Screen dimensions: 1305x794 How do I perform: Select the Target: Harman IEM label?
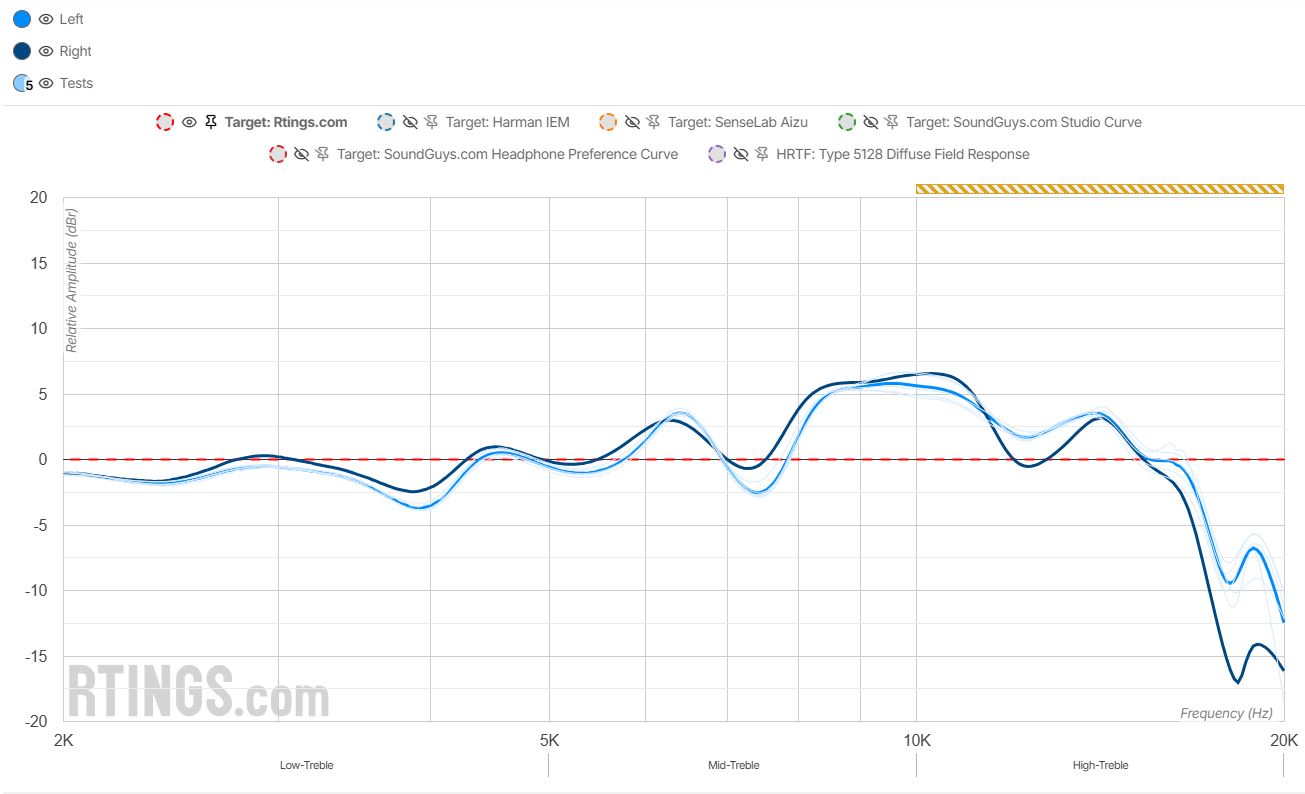click(x=507, y=122)
